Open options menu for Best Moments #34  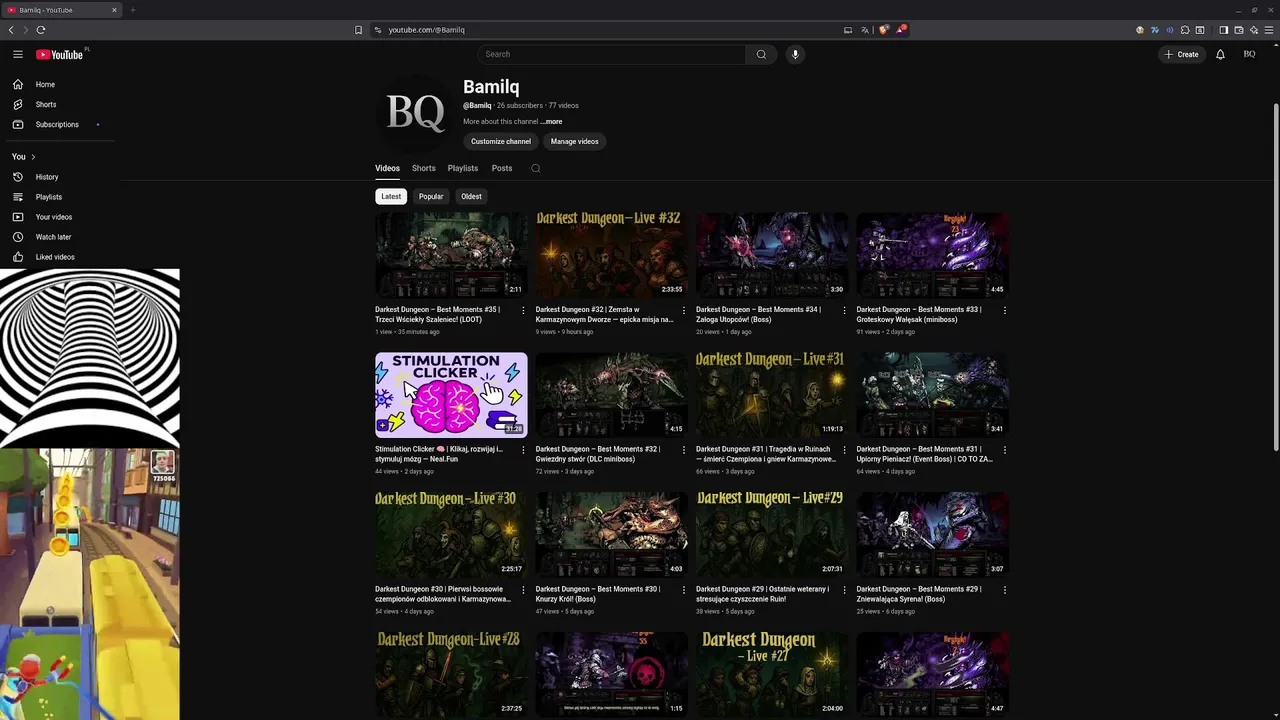pos(844,311)
